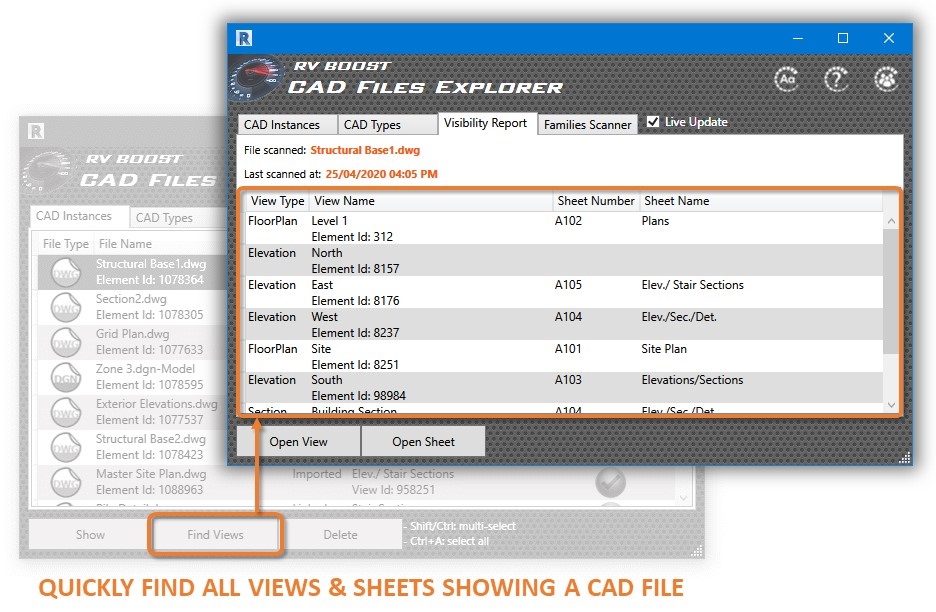Click the View Name column header
The width and height of the screenshot is (936, 612).
tap(430, 201)
